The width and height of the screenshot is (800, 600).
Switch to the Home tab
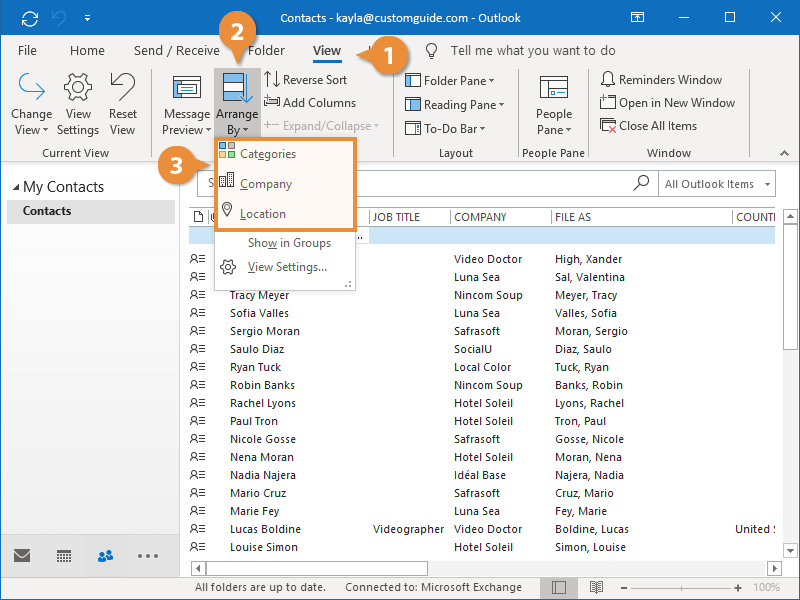coord(87,51)
